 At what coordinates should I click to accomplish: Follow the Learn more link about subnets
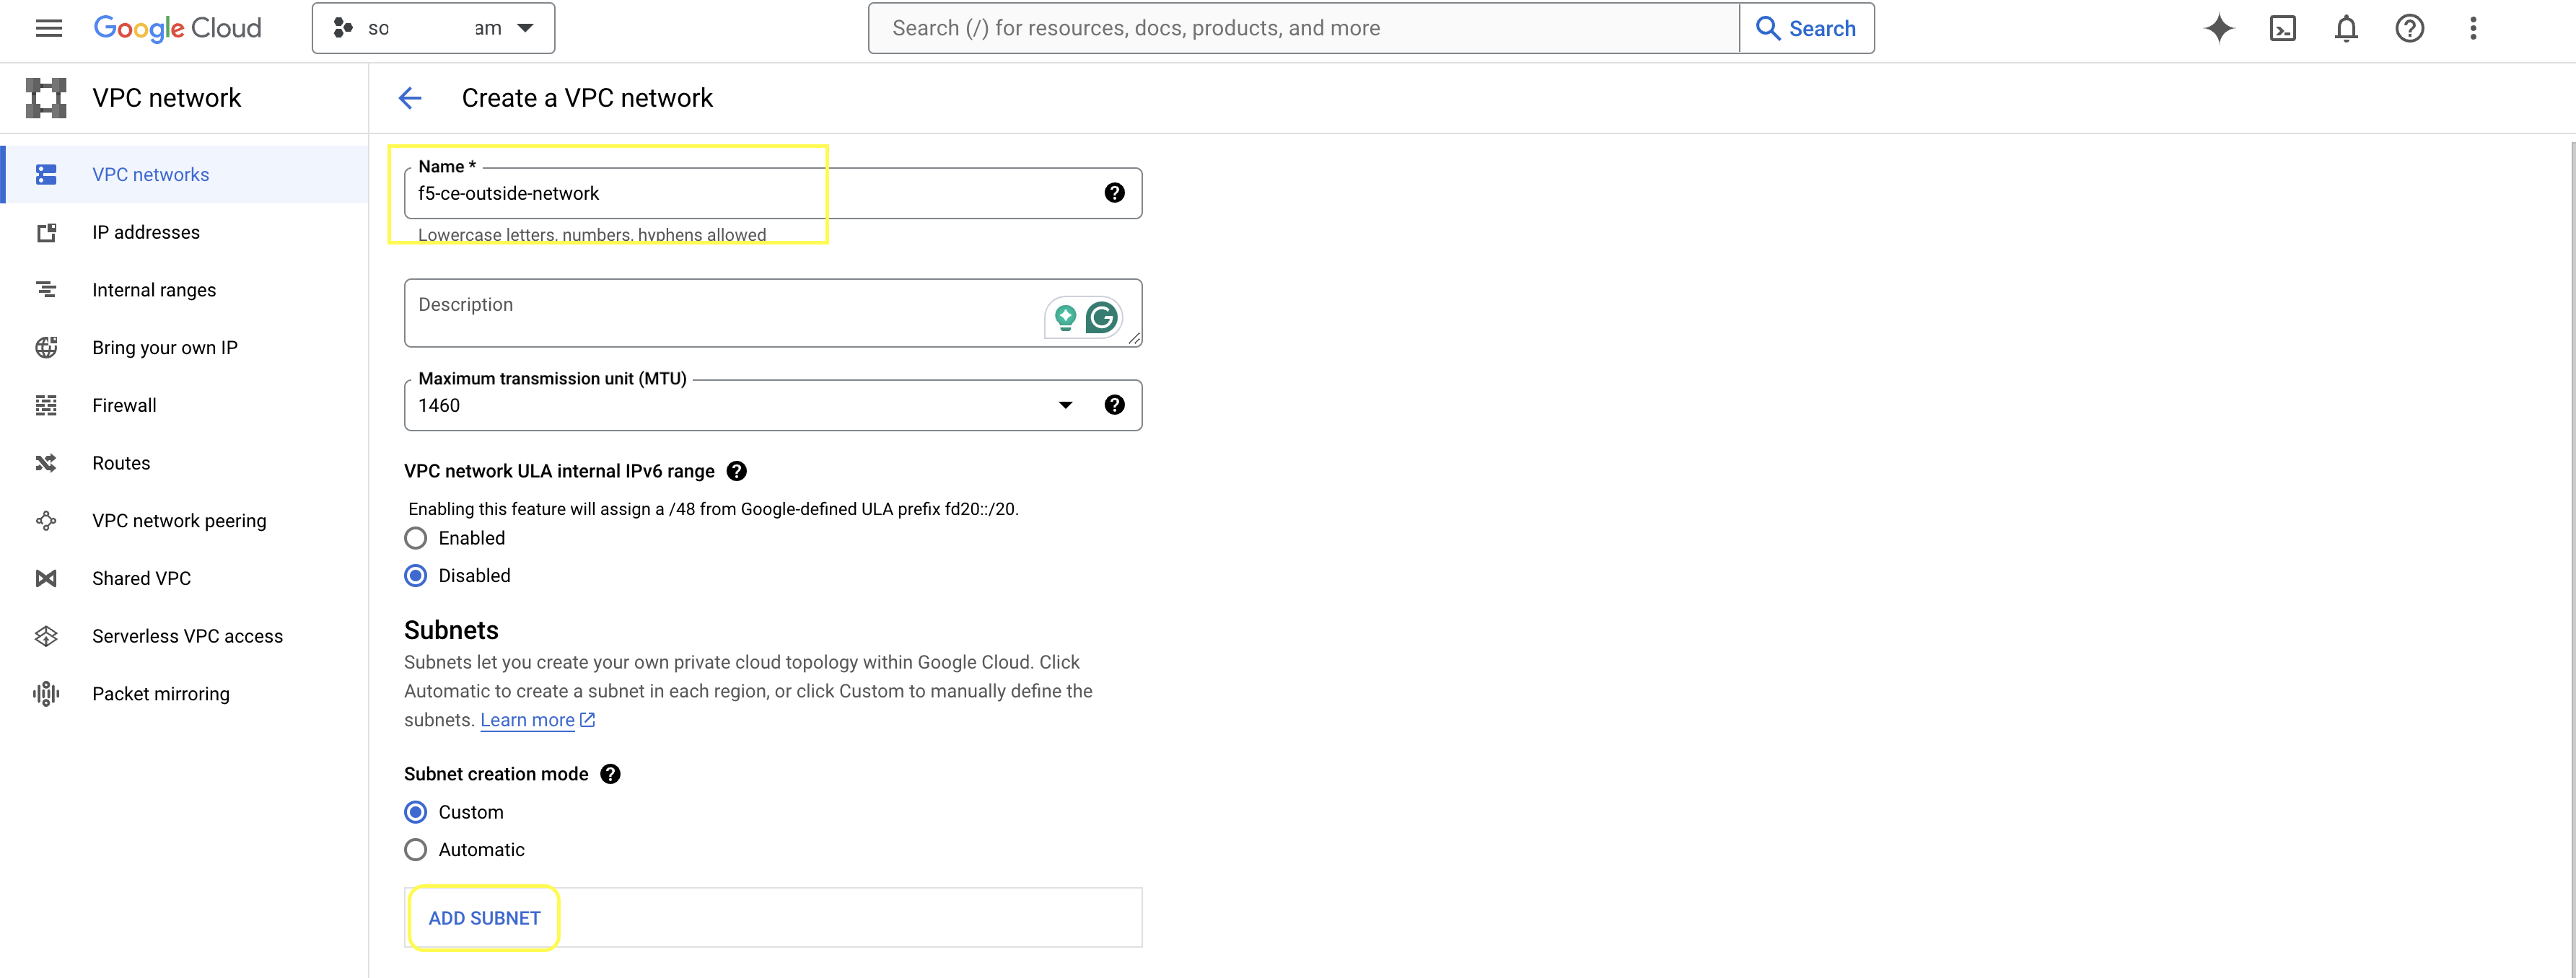(527, 720)
